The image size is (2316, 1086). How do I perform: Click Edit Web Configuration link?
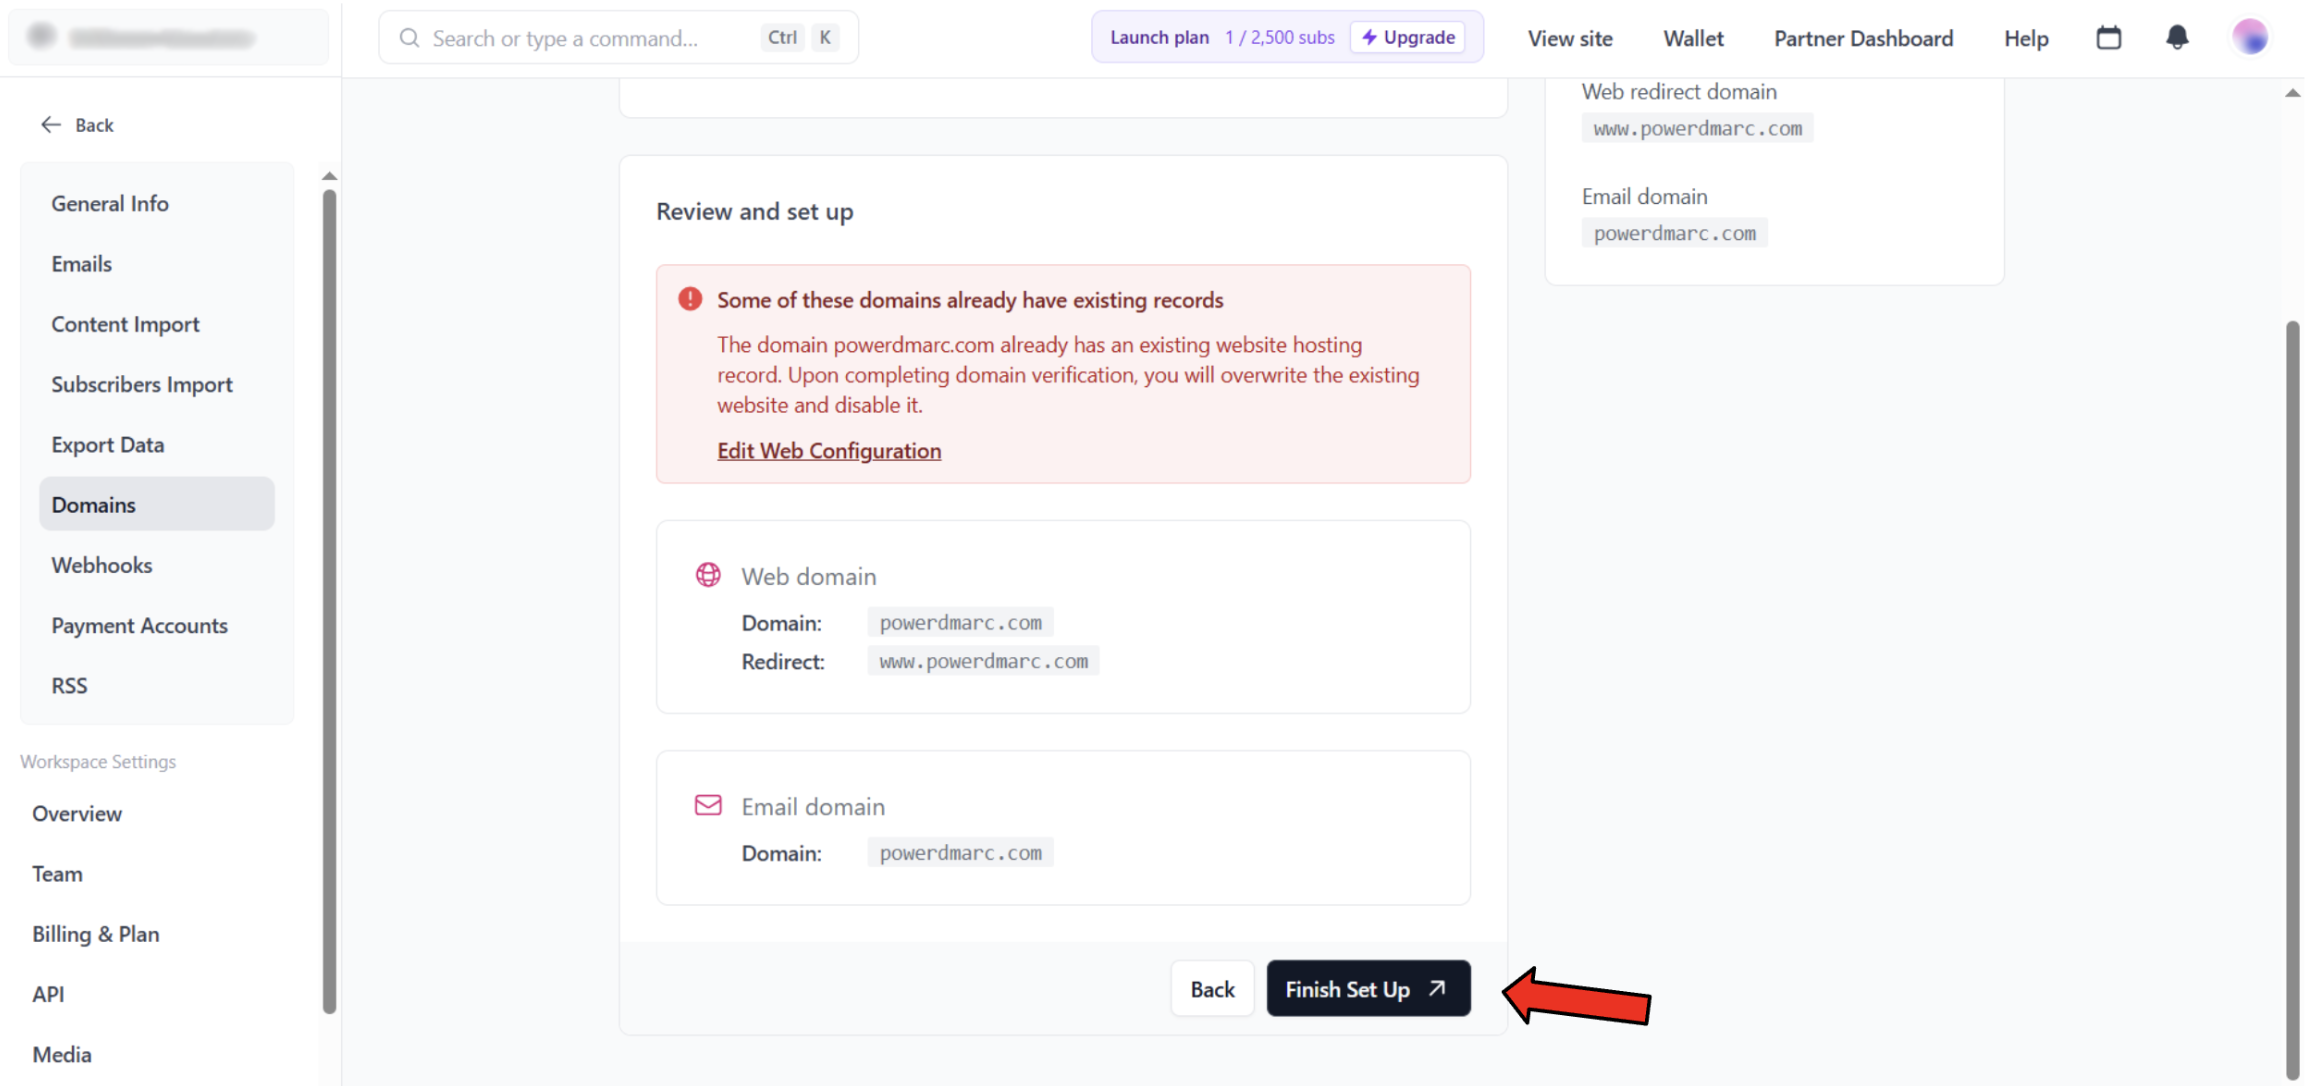coord(829,450)
